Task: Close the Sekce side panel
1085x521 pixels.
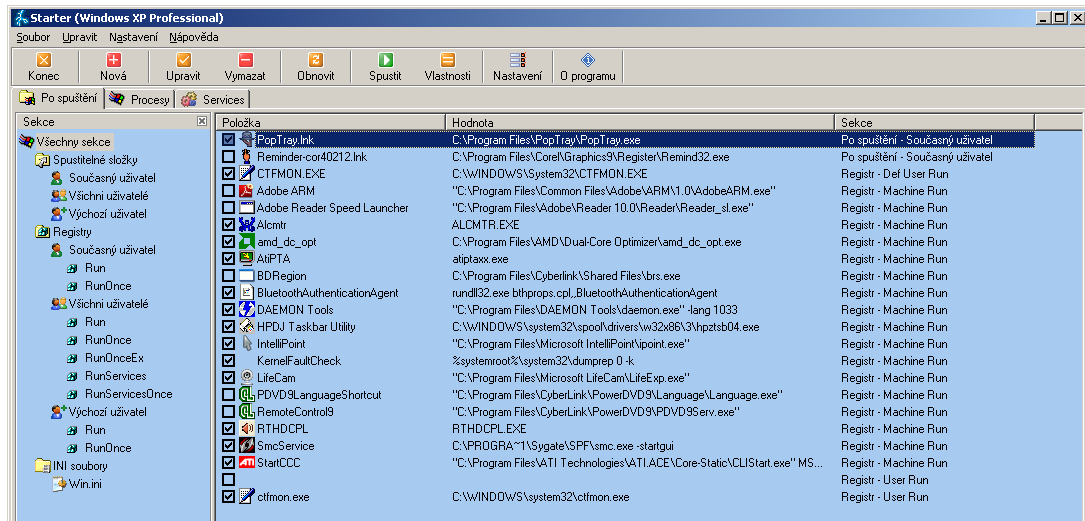Action: coord(201,121)
